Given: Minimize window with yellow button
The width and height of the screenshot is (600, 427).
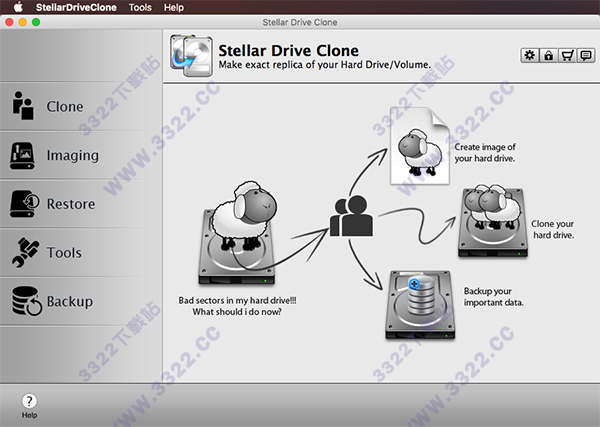Looking at the screenshot, I should point(23,22).
